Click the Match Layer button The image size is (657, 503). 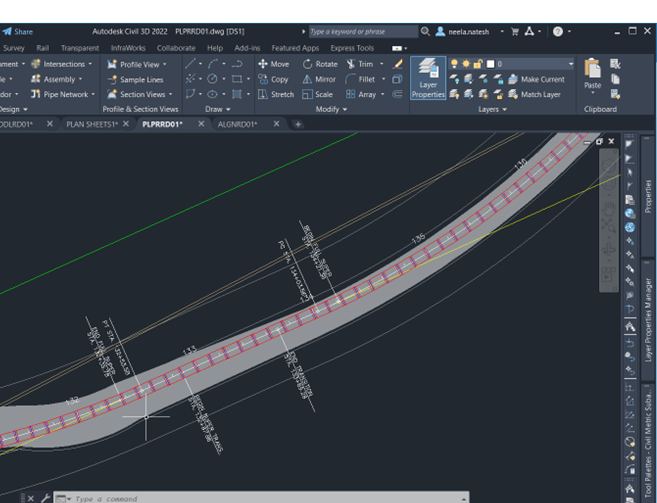pos(534,95)
